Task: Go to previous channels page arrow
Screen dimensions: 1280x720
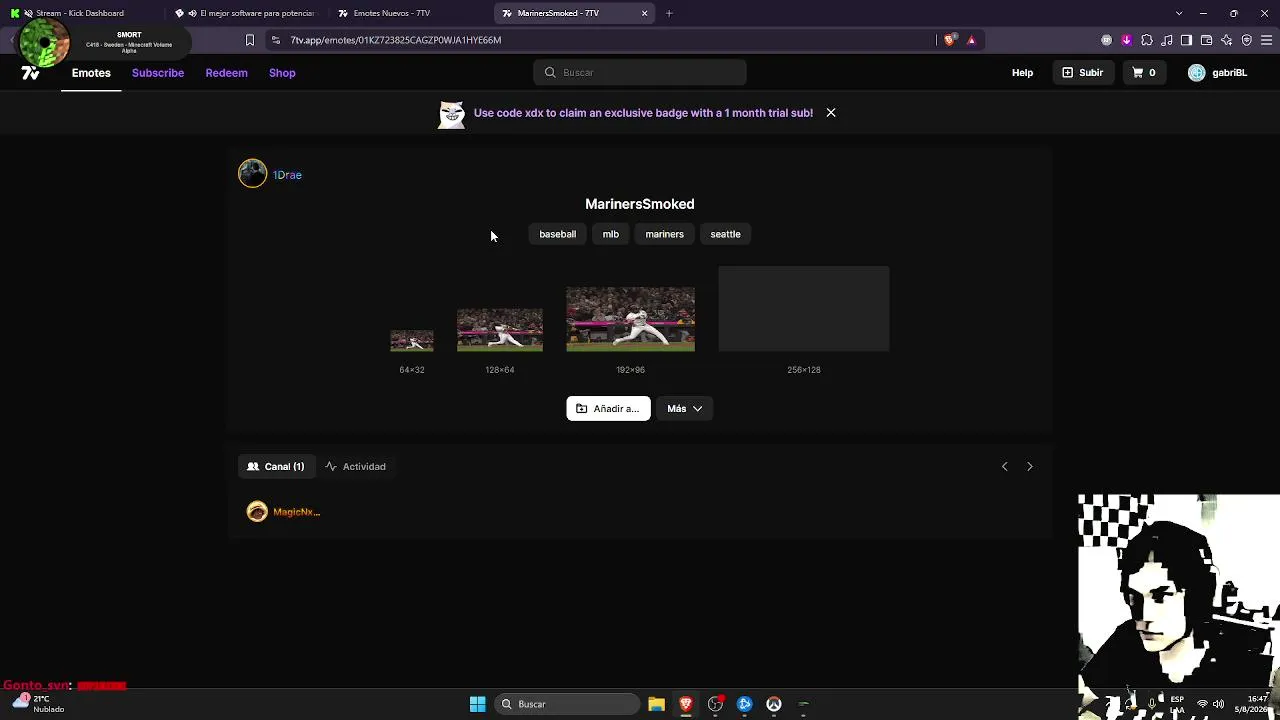Action: coord(1005,467)
